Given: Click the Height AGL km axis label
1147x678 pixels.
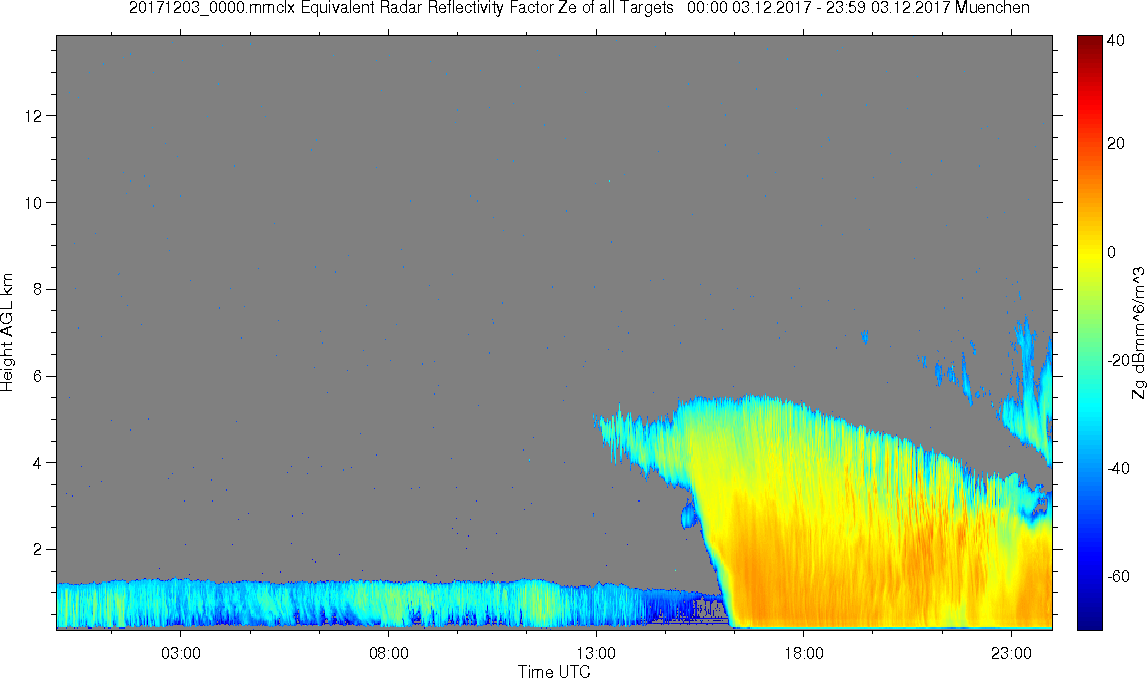Looking at the screenshot, I should [x=7, y=332].
